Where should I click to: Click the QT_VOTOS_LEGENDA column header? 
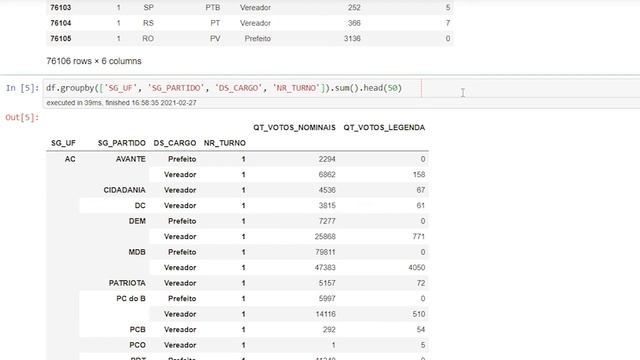point(384,128)
